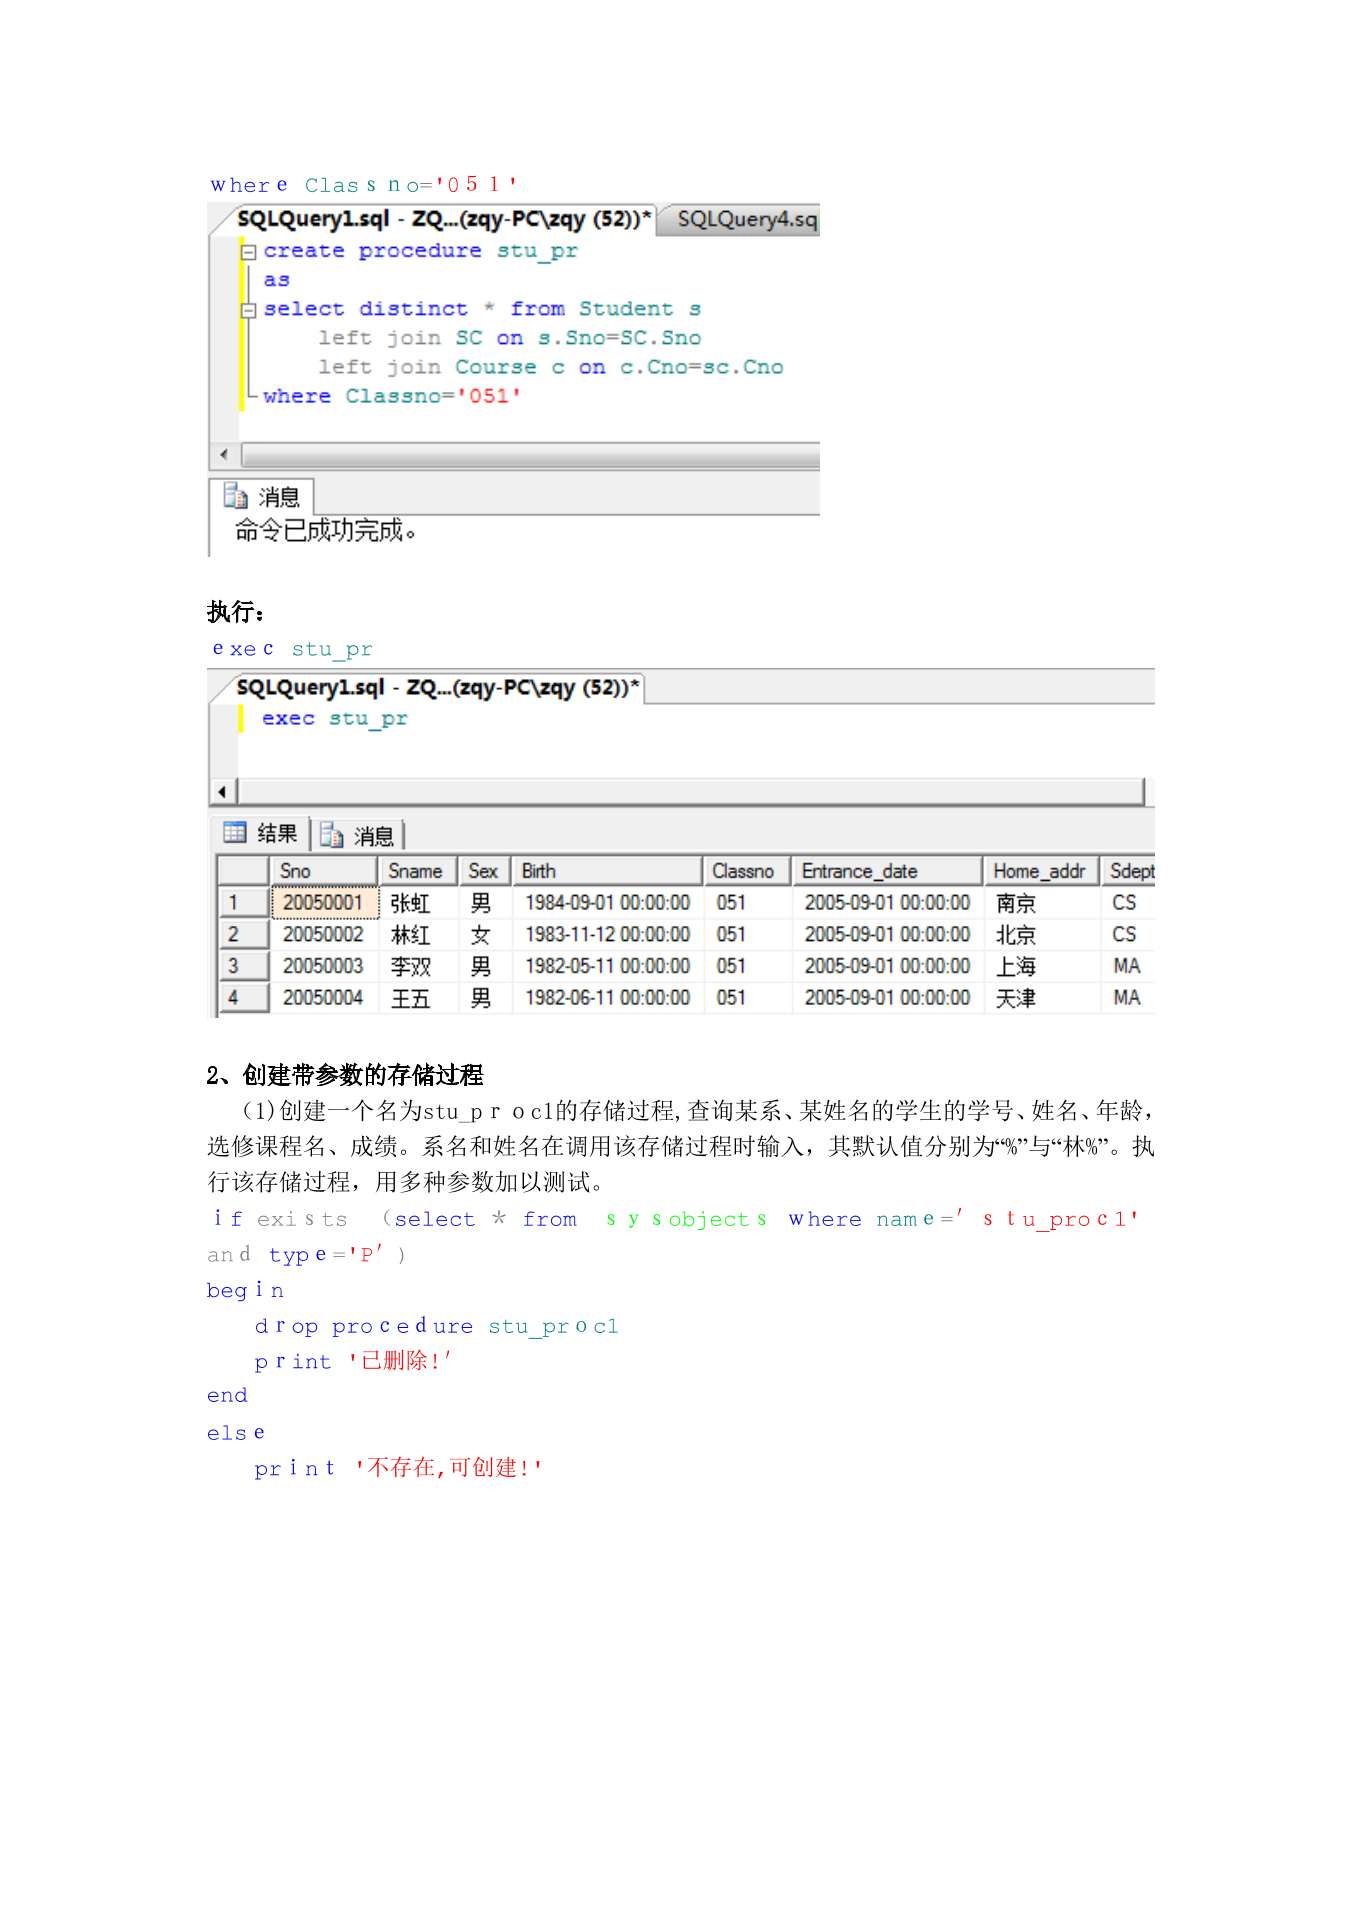Click the Sdept column header
This screenshot has height=1924, width=1360.
1128,871
